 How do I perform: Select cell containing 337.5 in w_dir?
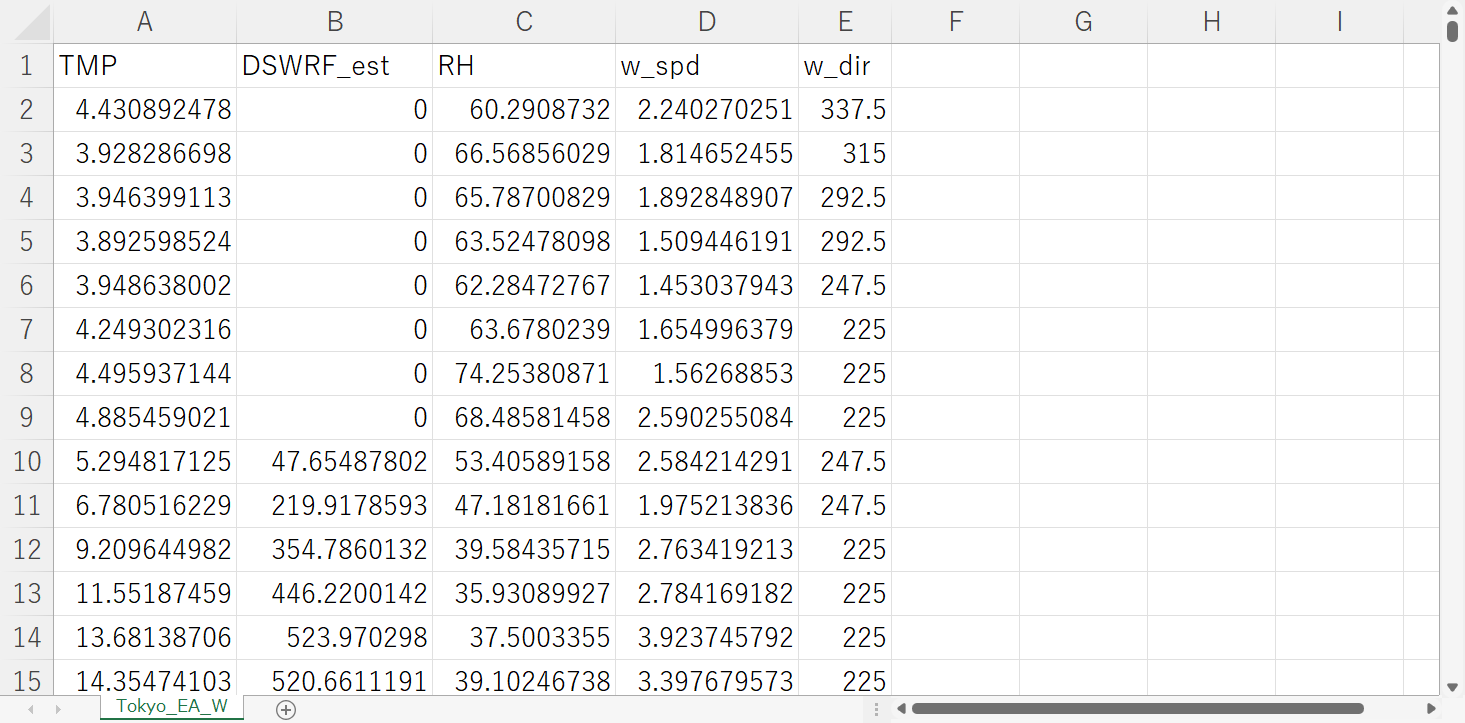tap(845, 110)
